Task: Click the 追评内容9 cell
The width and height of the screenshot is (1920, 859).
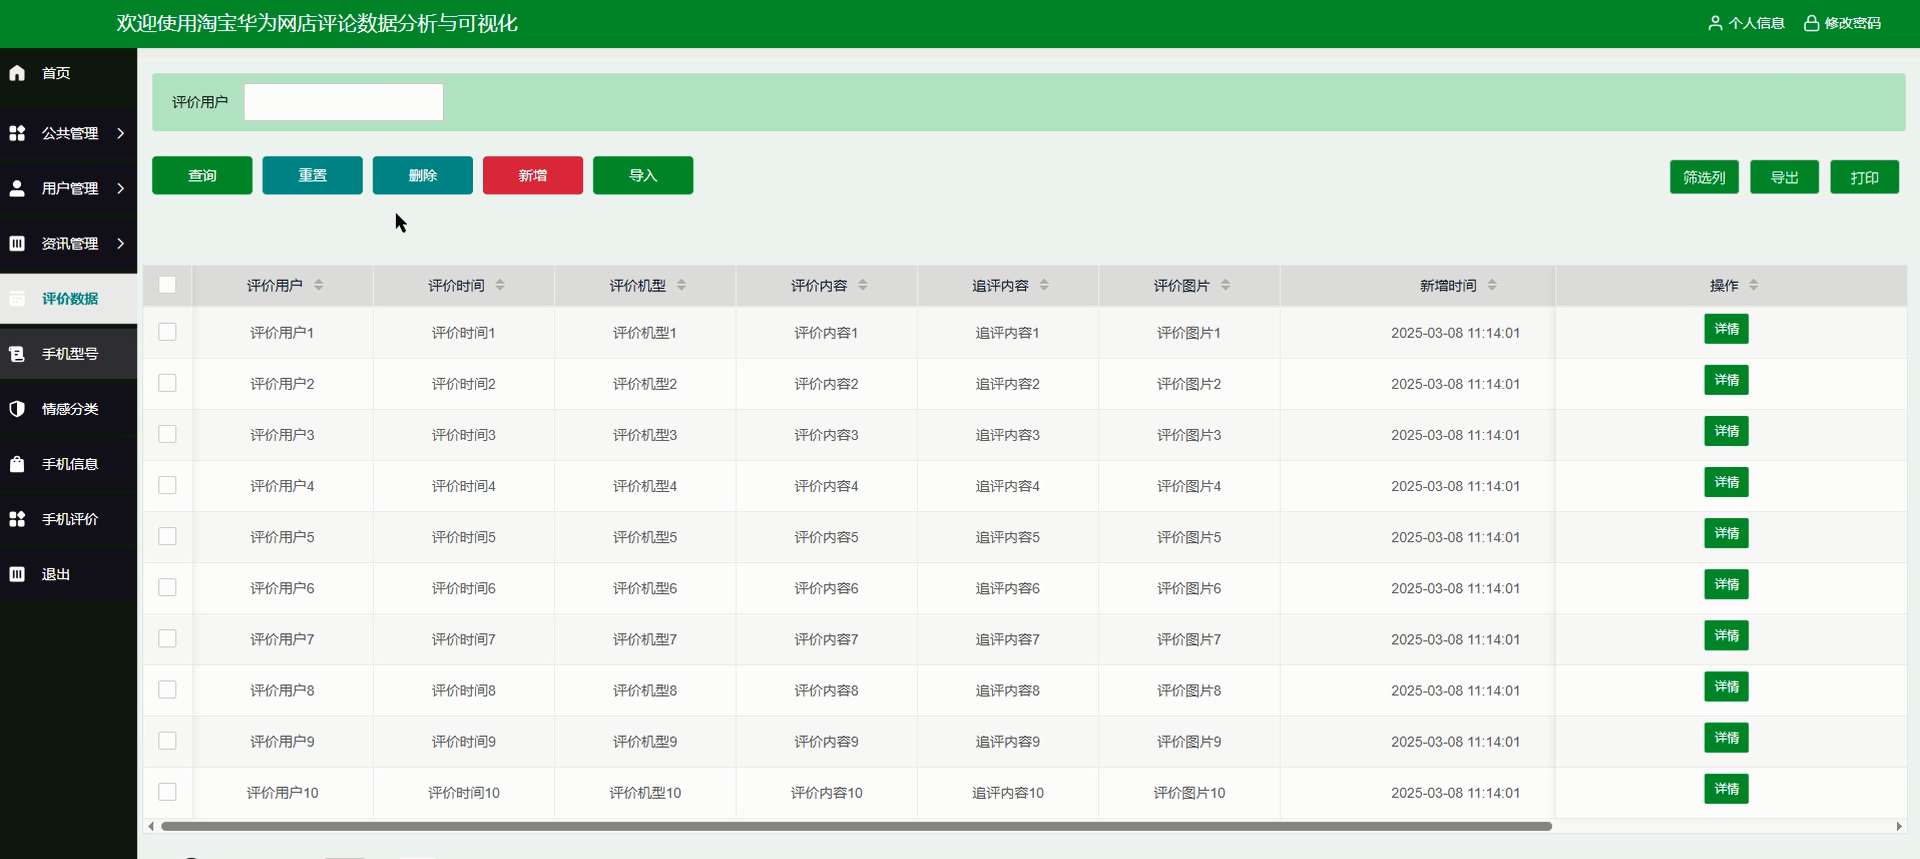Action: (1007, 741)
